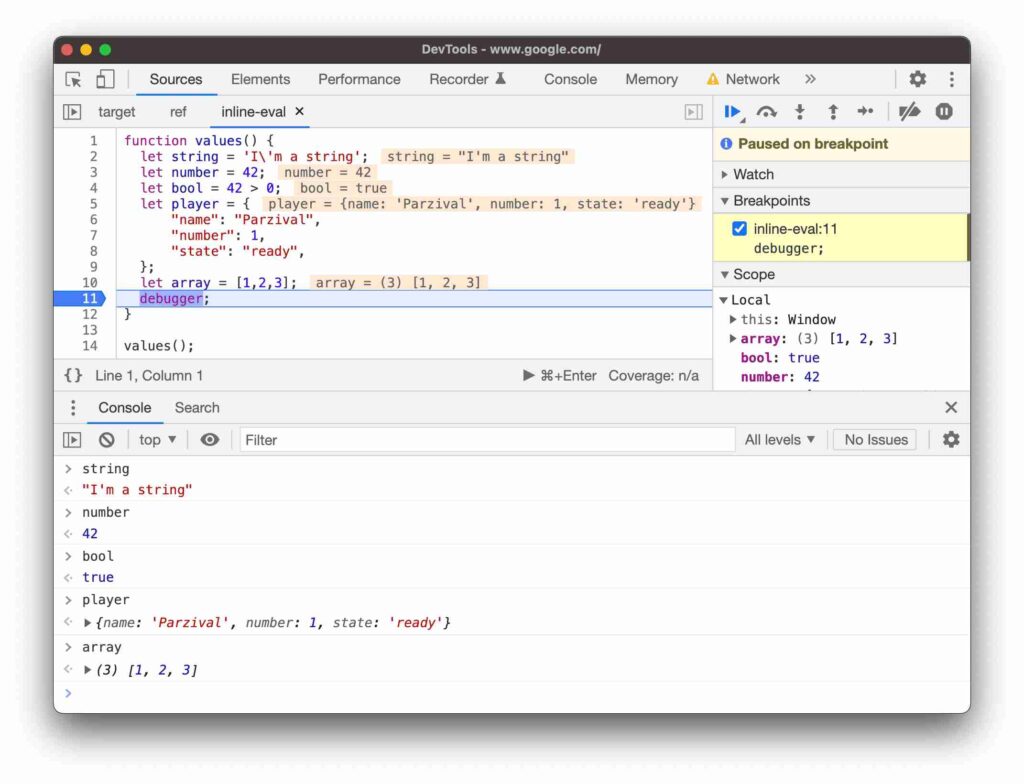Click the 'Coverage: n/a' status text
This screenshot has height=784, width=1024.
point(653,376)
